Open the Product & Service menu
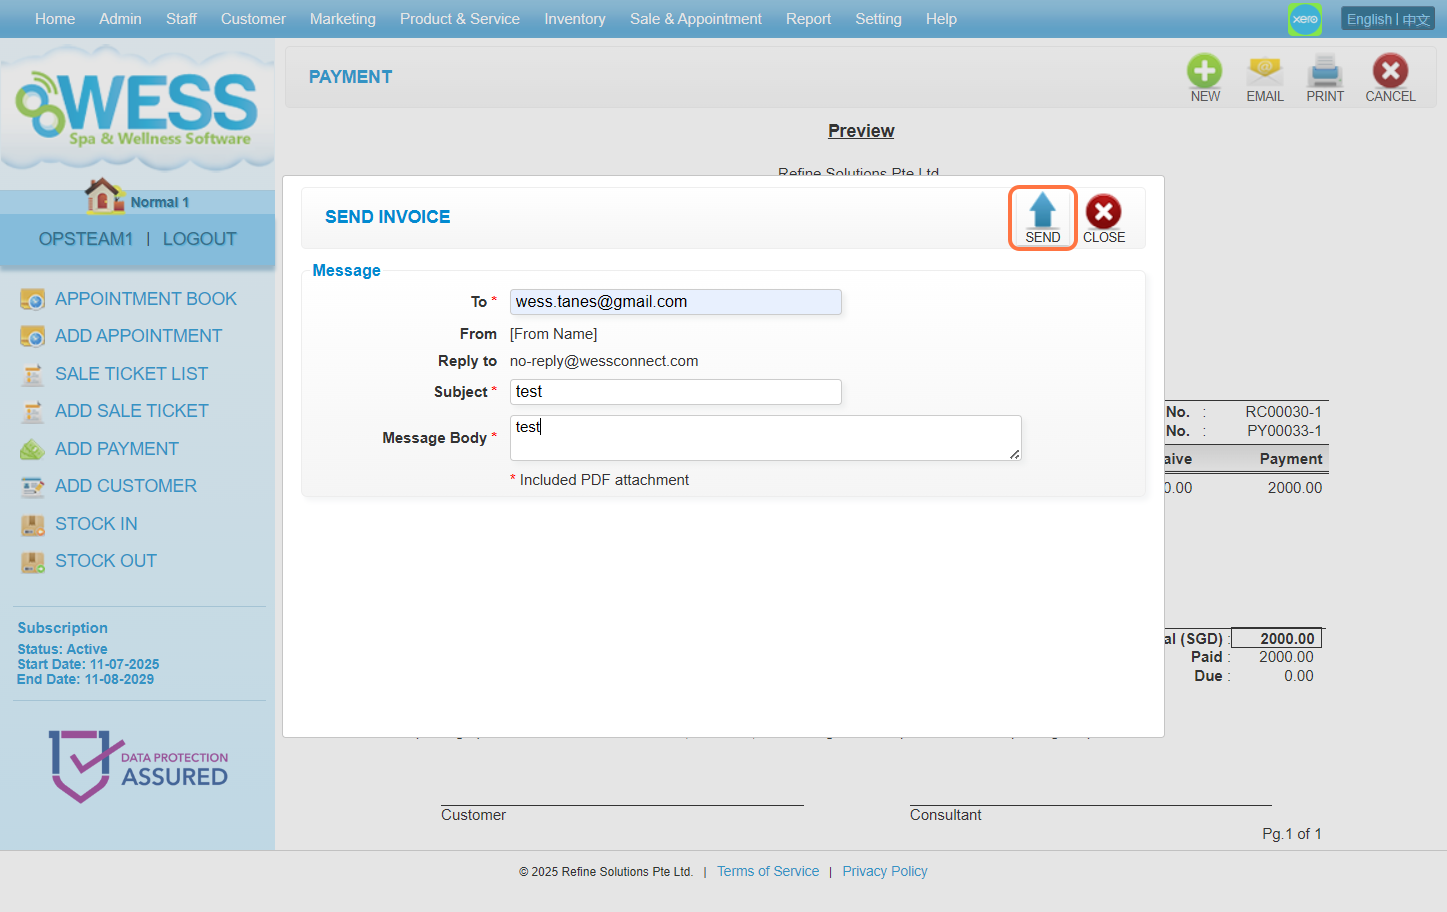This screenshot has height=912, width=1447. pos(459,19)
